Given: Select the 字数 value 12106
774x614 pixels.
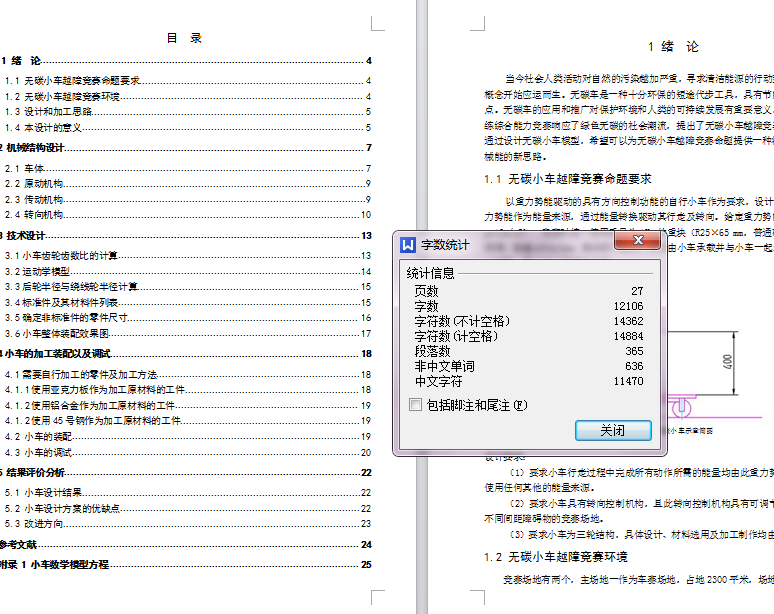Looking at the screenshot, I should coord(628,306).
